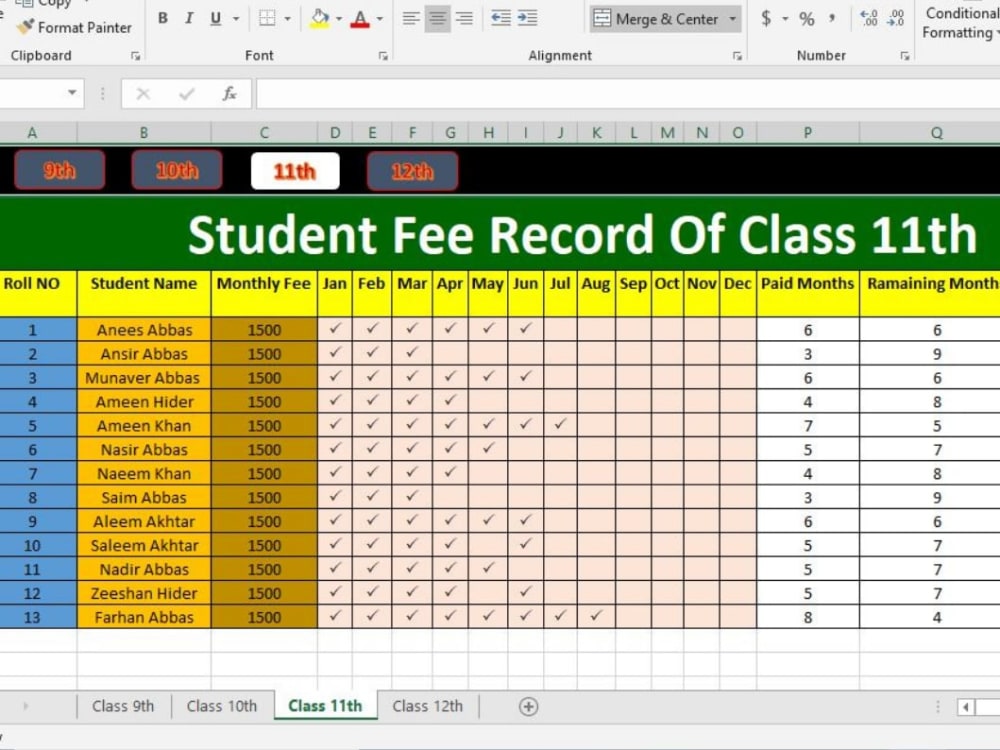Screen dimensions: 1000x750
Task: Switch to Class 12th sheet tab
Action: (428, 706)
